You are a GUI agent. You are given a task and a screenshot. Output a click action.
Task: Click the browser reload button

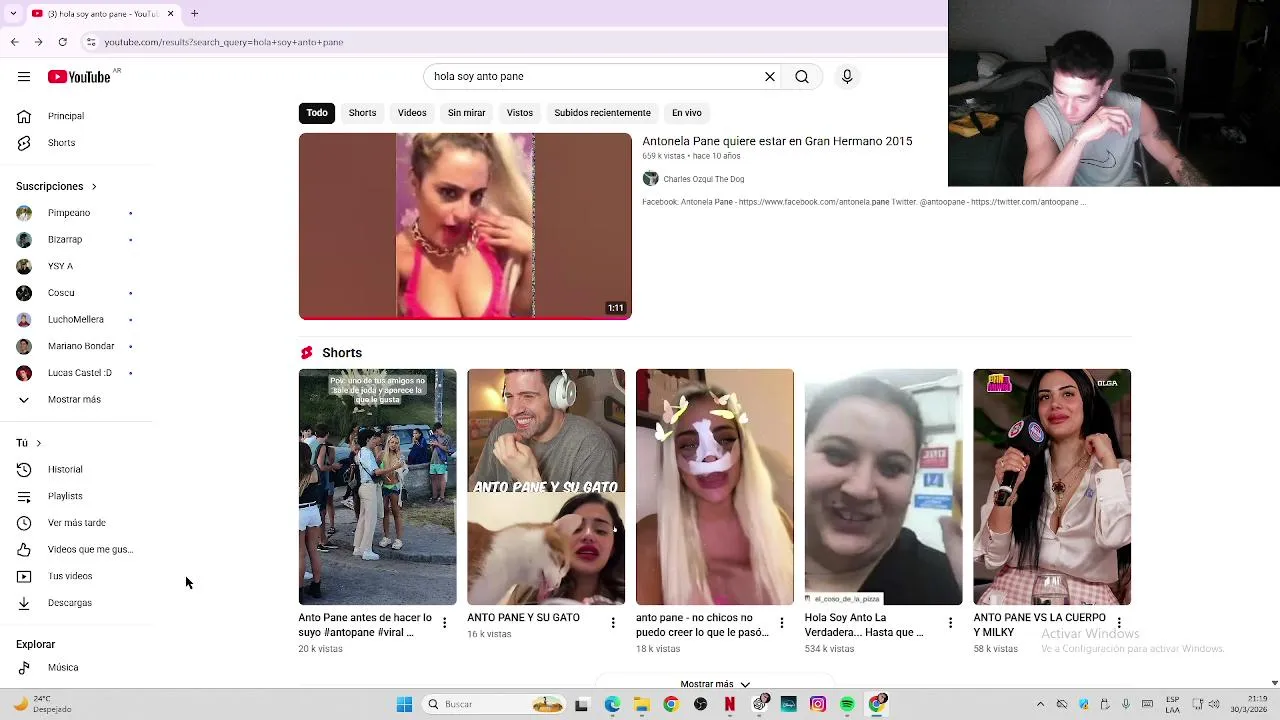(x=62, y=42)
